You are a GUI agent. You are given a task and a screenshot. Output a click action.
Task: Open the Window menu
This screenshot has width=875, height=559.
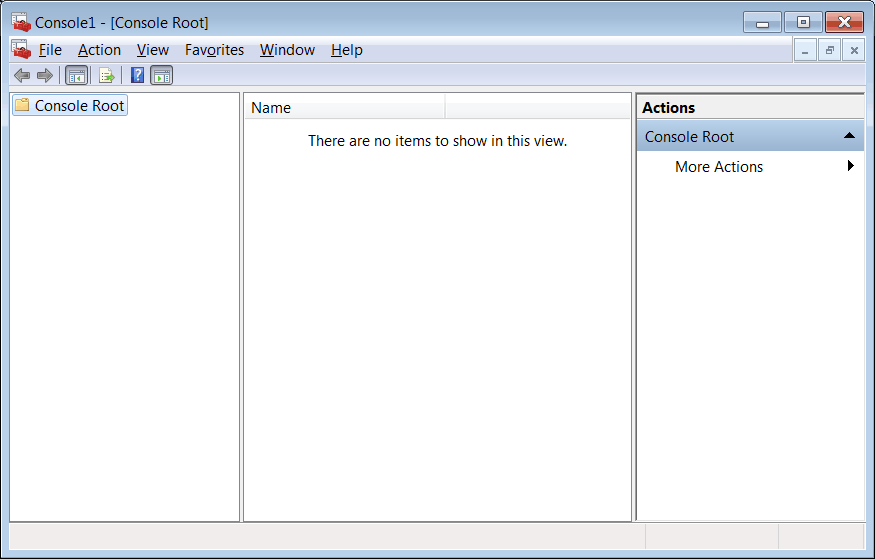pos(287,50)
